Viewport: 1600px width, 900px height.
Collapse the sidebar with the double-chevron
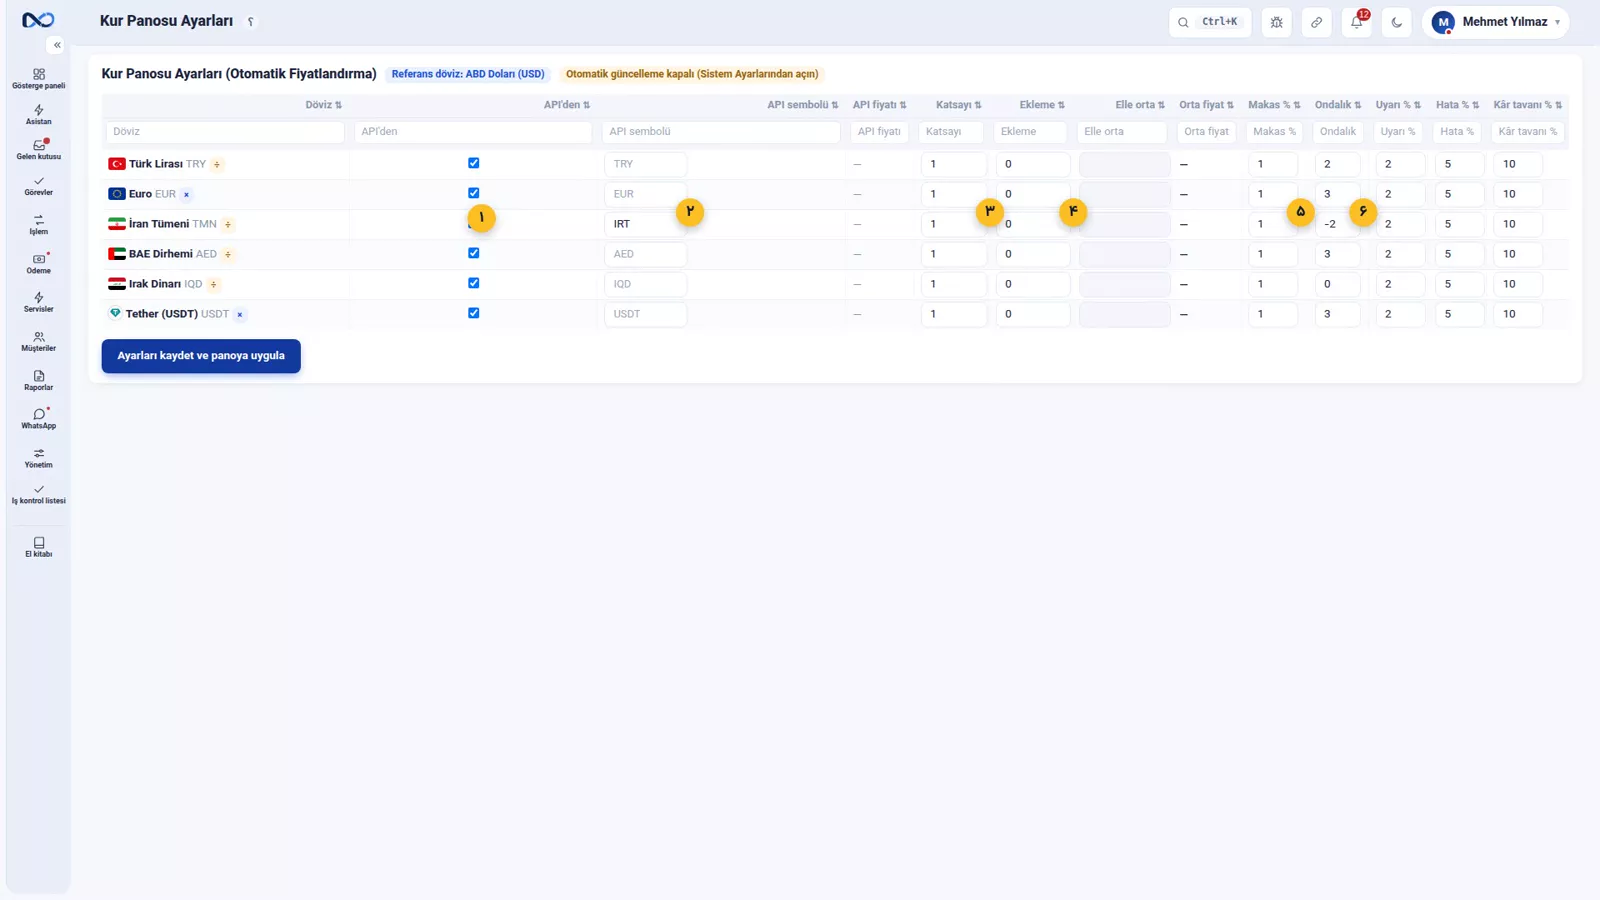point(57,45)
